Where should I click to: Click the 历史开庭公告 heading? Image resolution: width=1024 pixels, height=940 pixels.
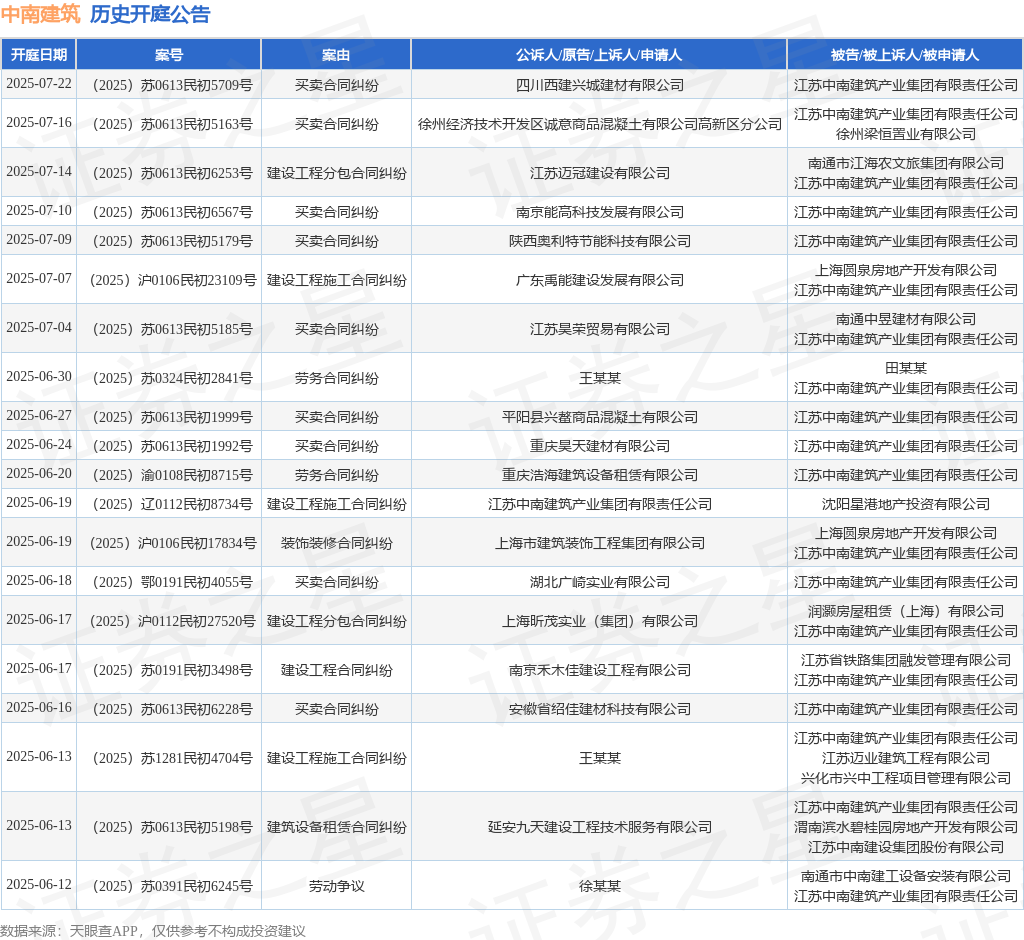click(150, 14)
